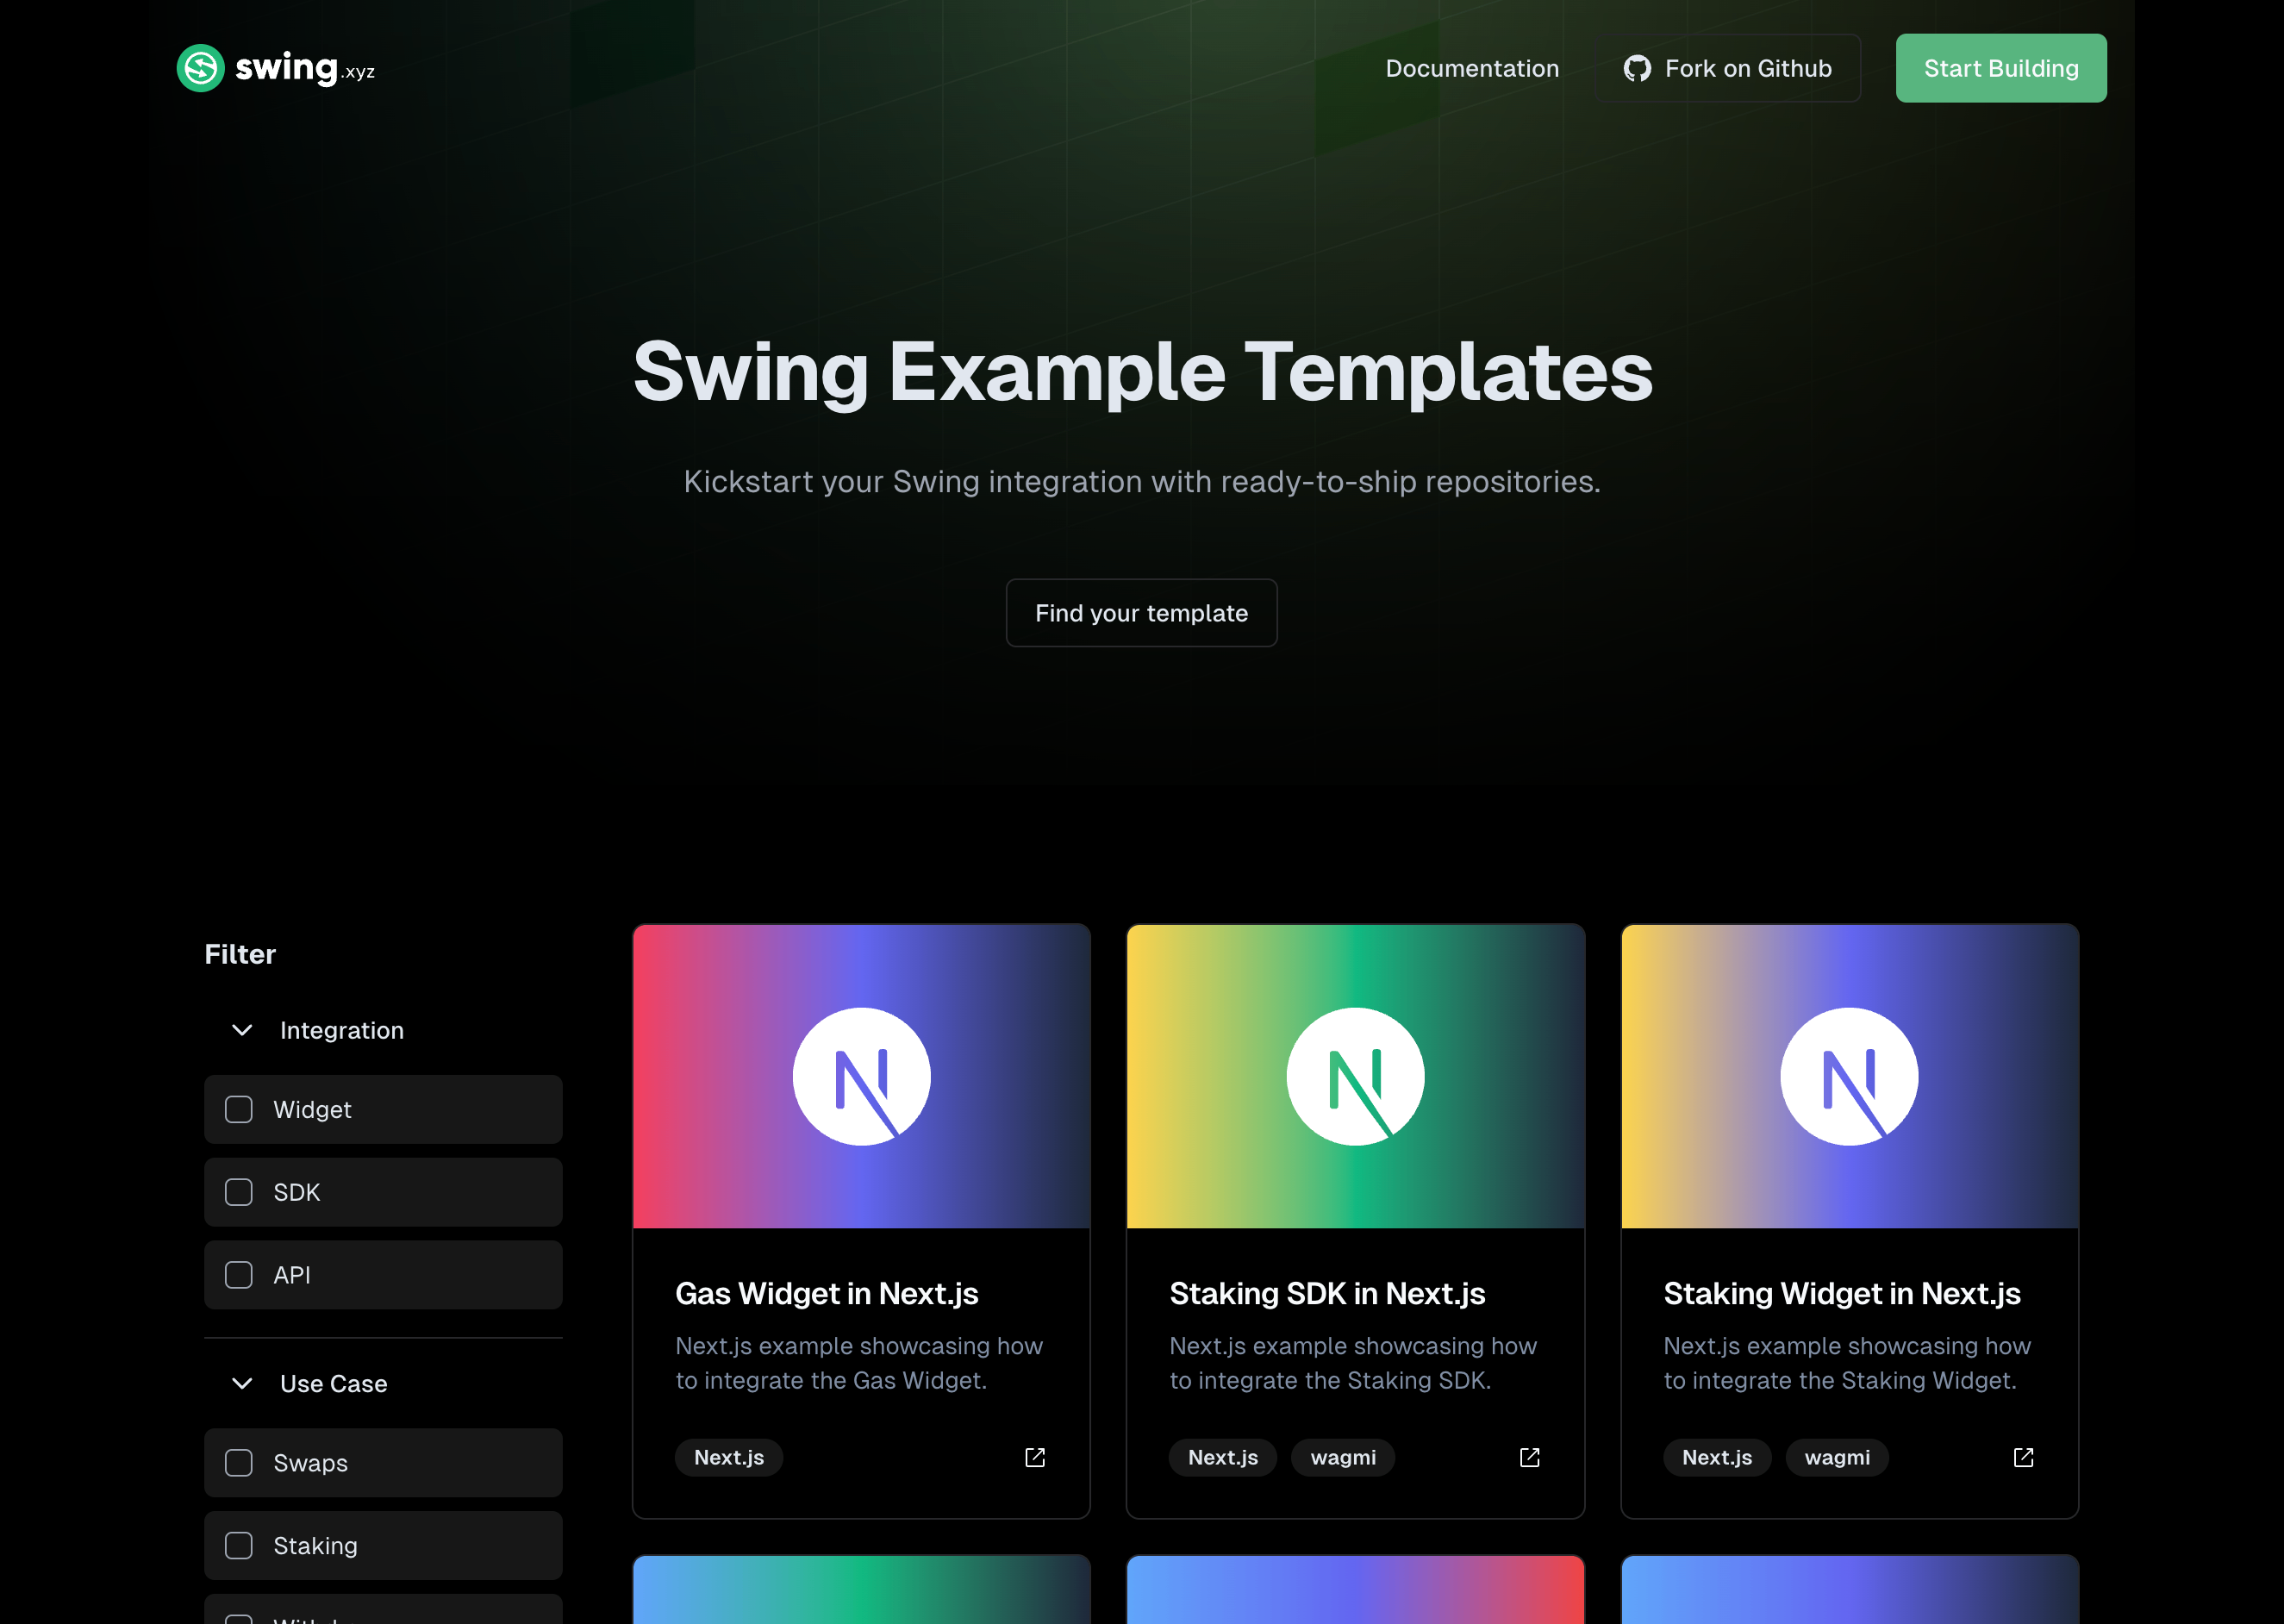Click the swing.xyz logo icon
Image resolution: width=2284 pixels, height=1624 pixels.
200,67
